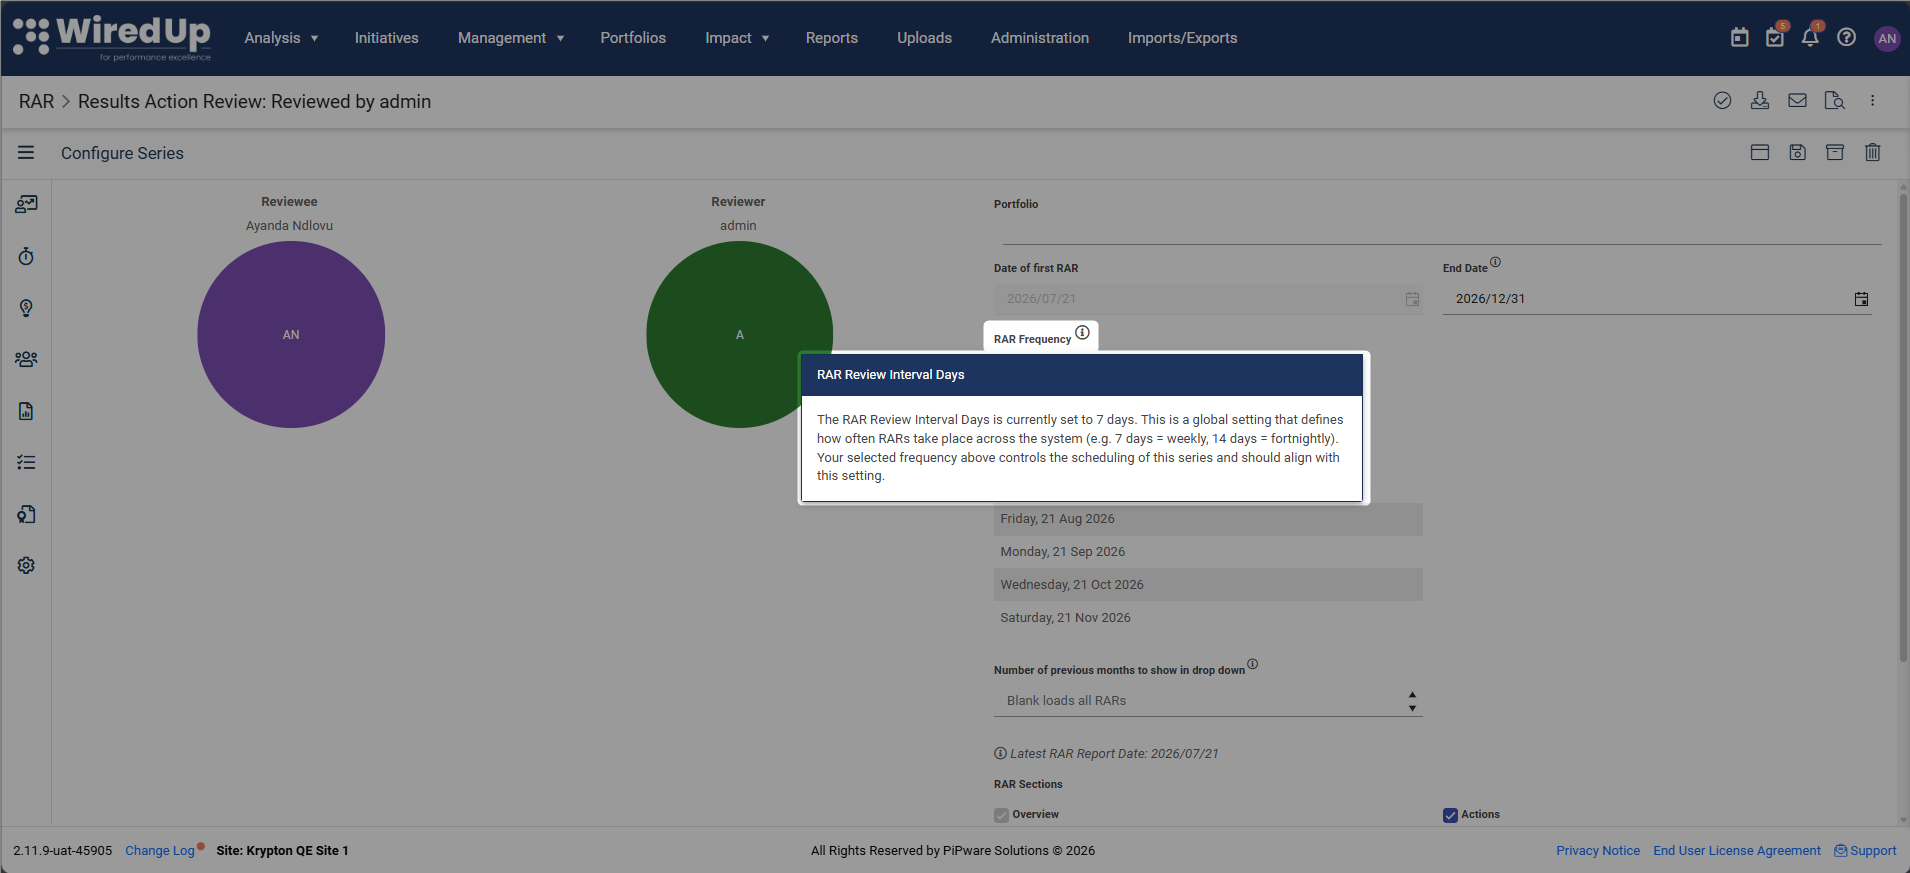
Task: Save the series with the floppy disk icon
Action: tap(1797, 153)
